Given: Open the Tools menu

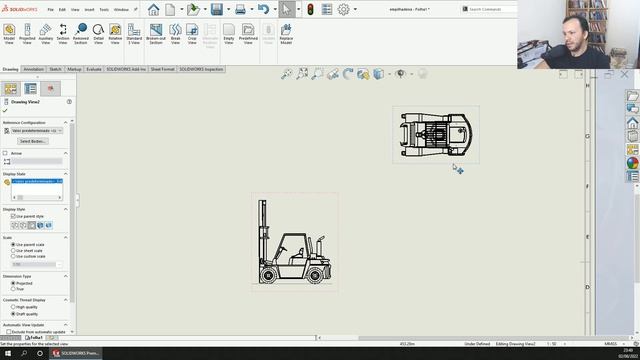Looking at the screenshot, I should (104, 9).
